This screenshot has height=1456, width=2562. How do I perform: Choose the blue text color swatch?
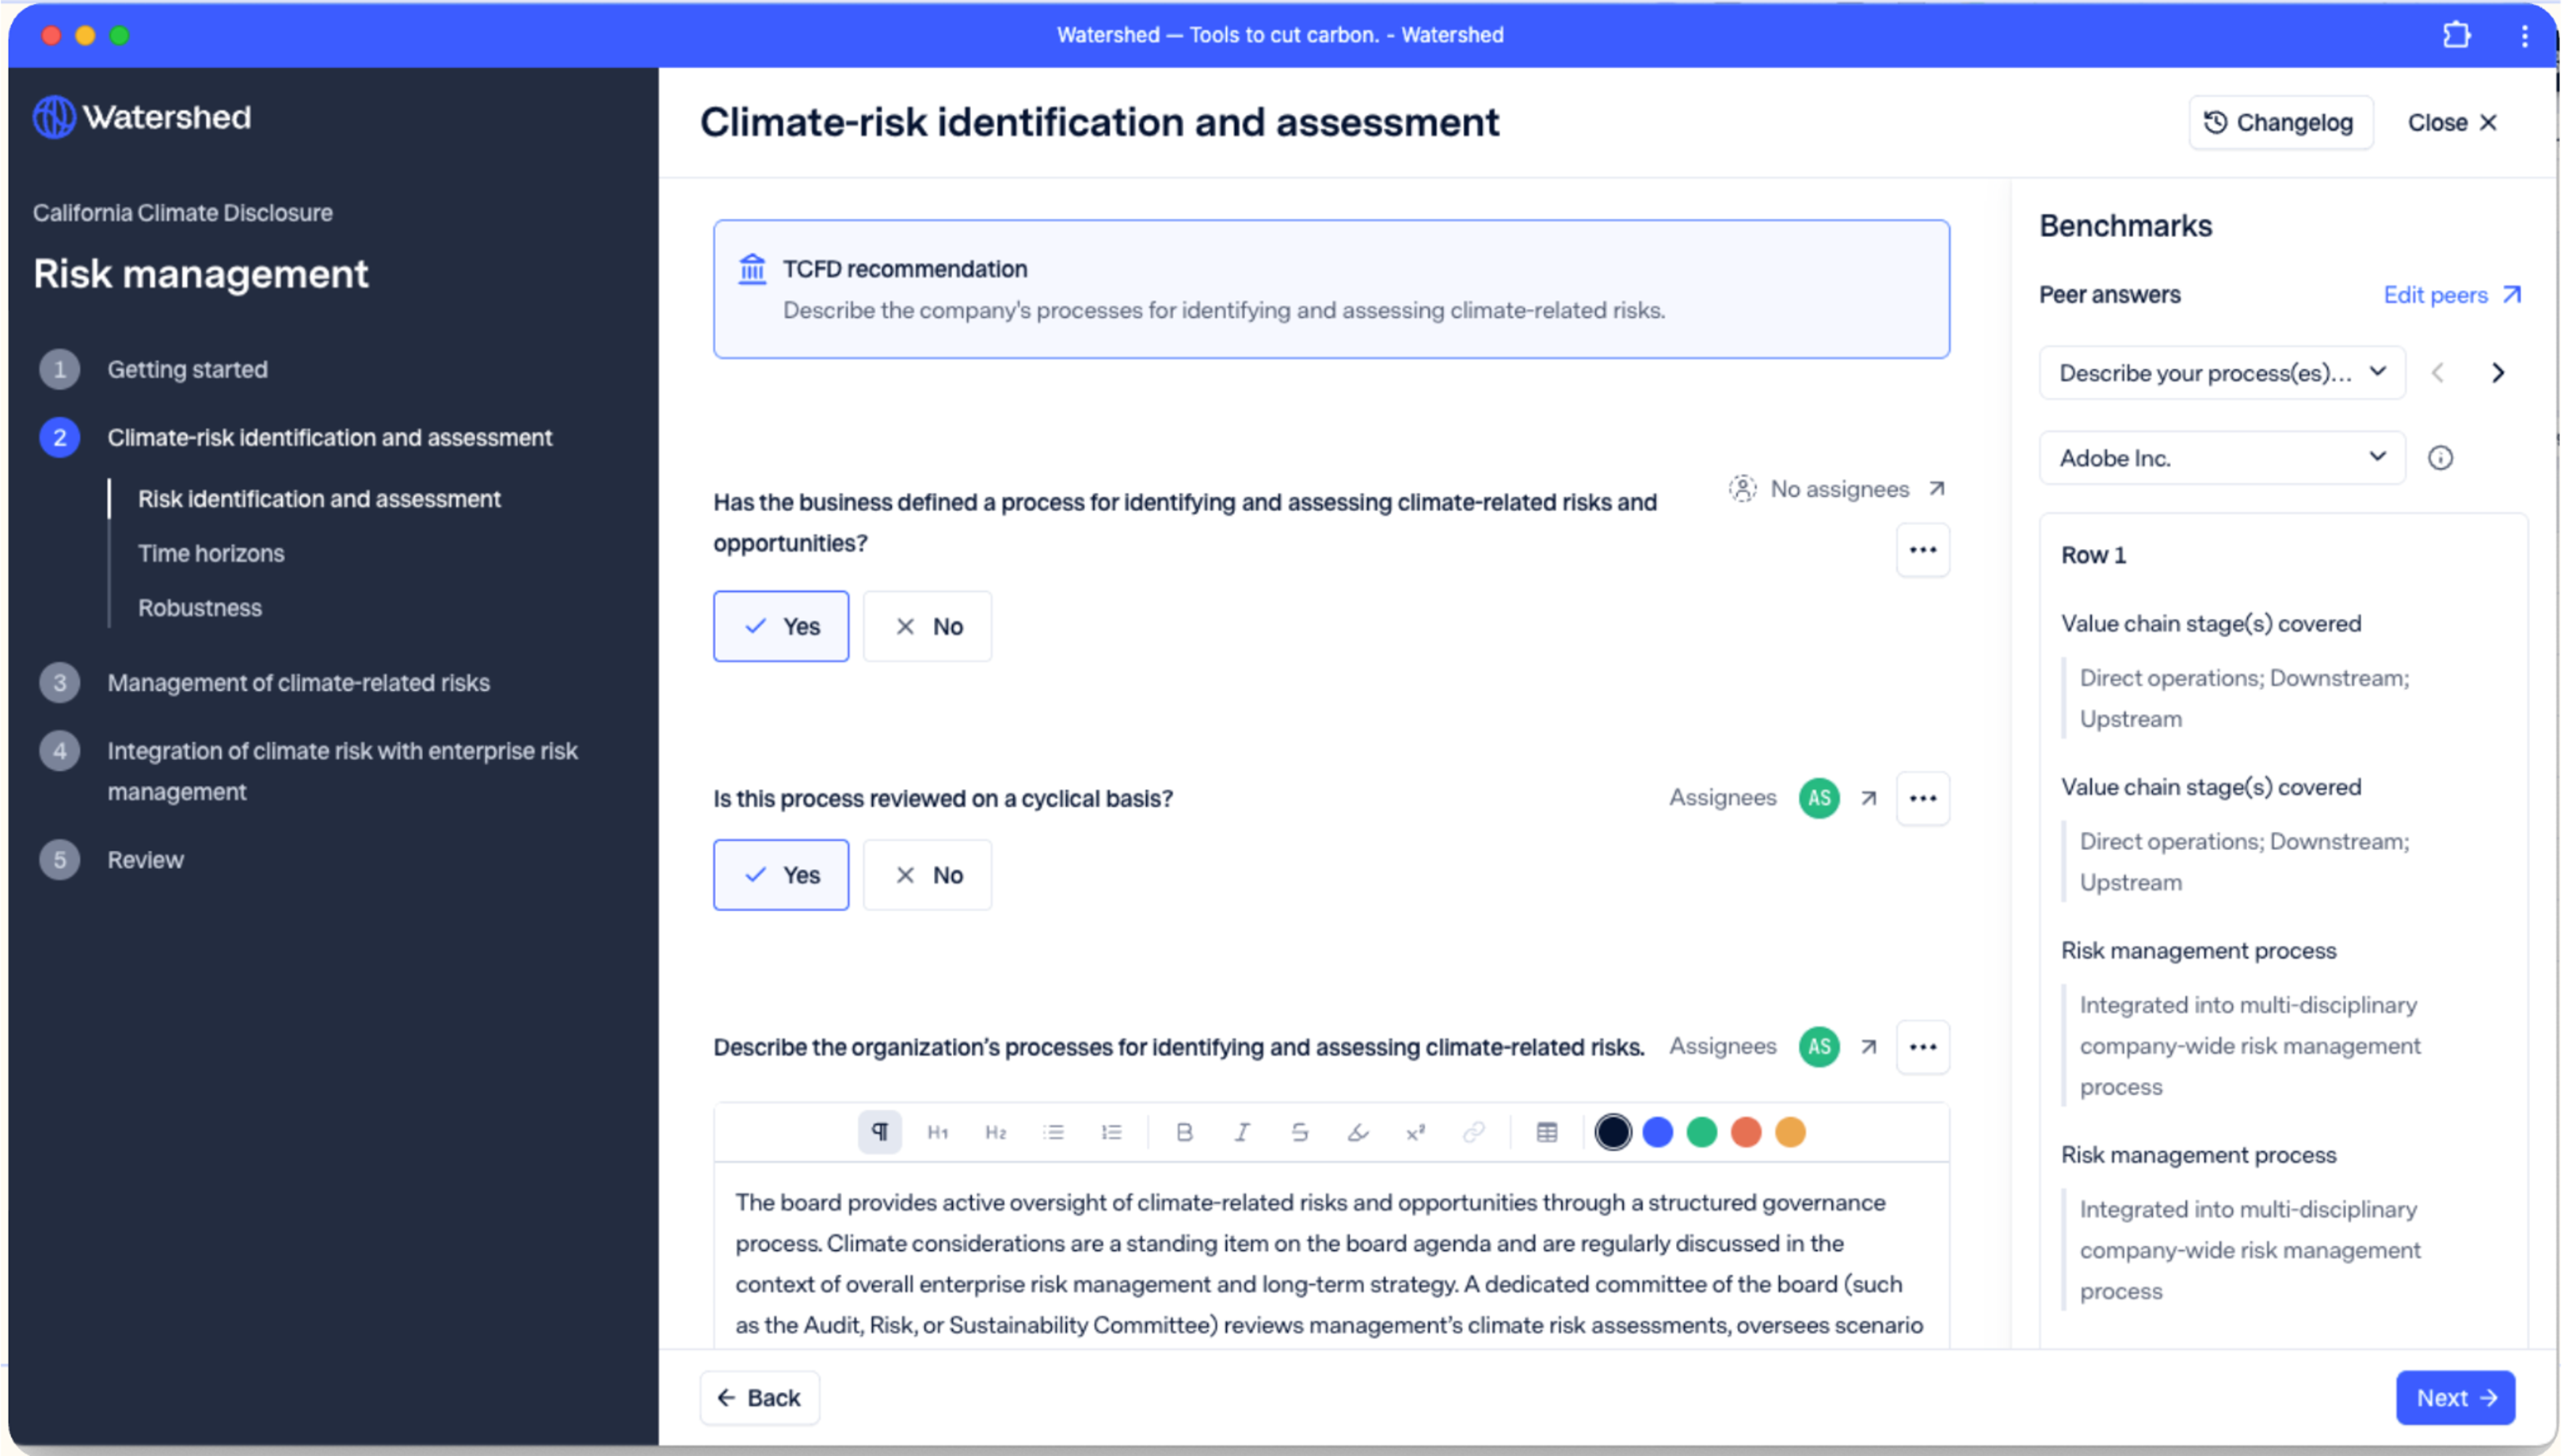[x=1657, y=1132]
